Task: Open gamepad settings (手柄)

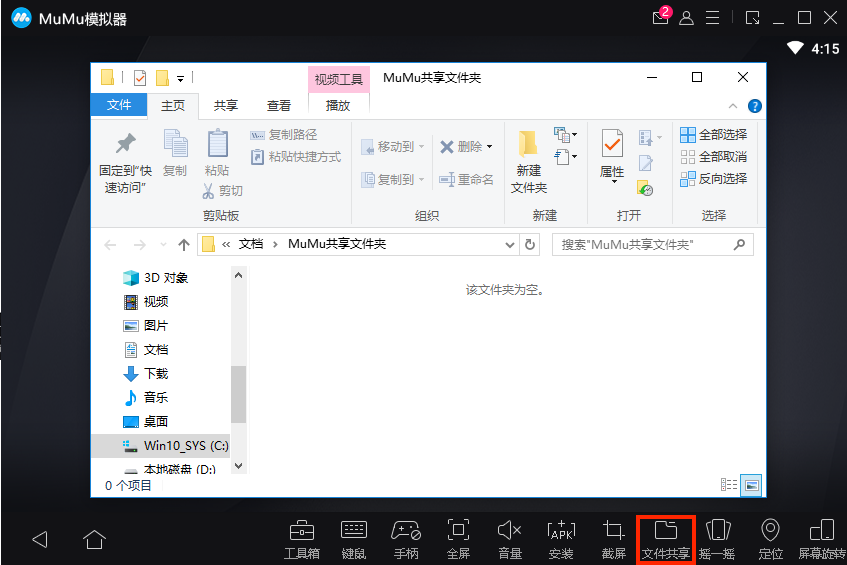Action: [406, 539]
